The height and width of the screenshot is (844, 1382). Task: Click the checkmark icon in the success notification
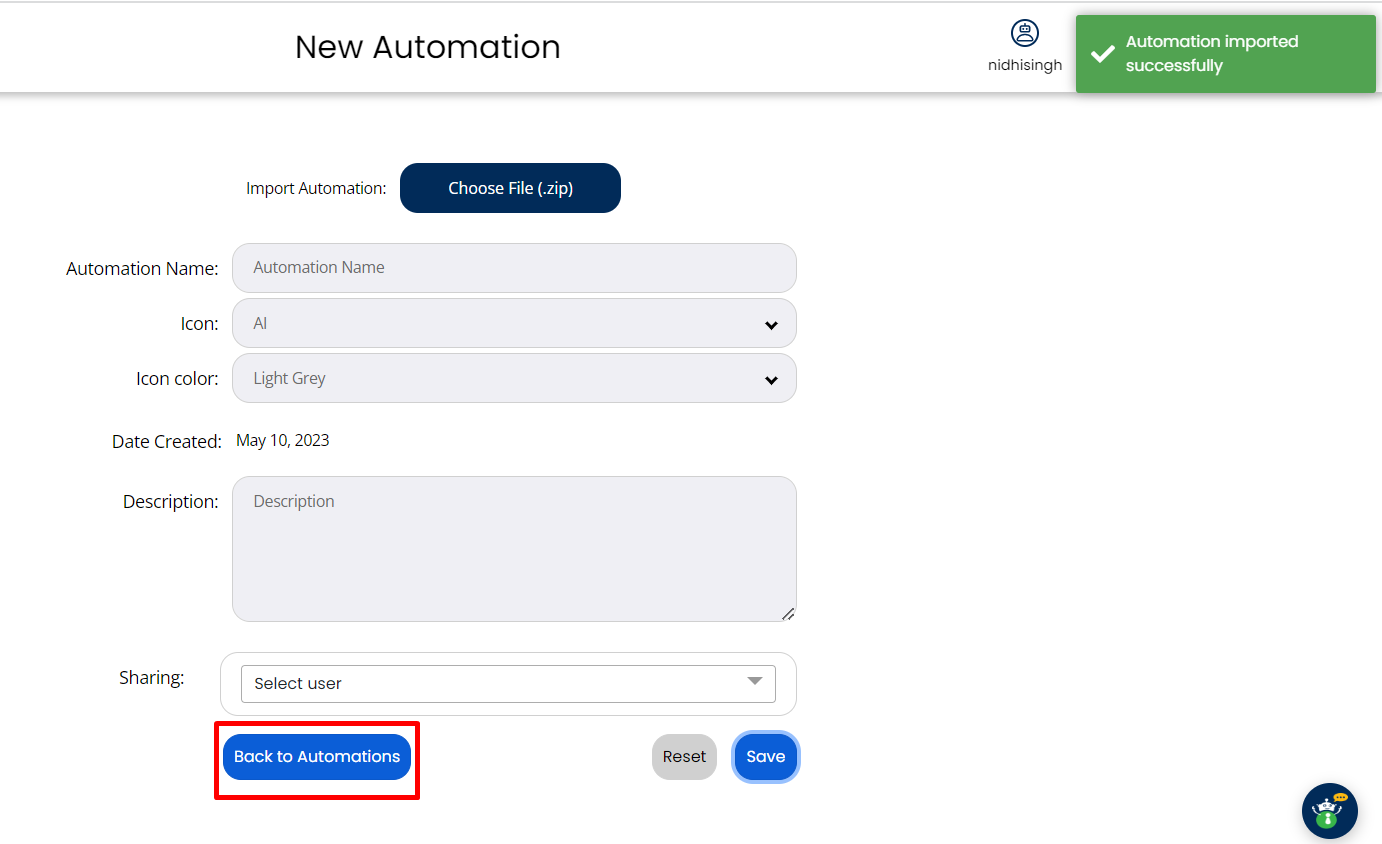click(x=1102, y=54)
